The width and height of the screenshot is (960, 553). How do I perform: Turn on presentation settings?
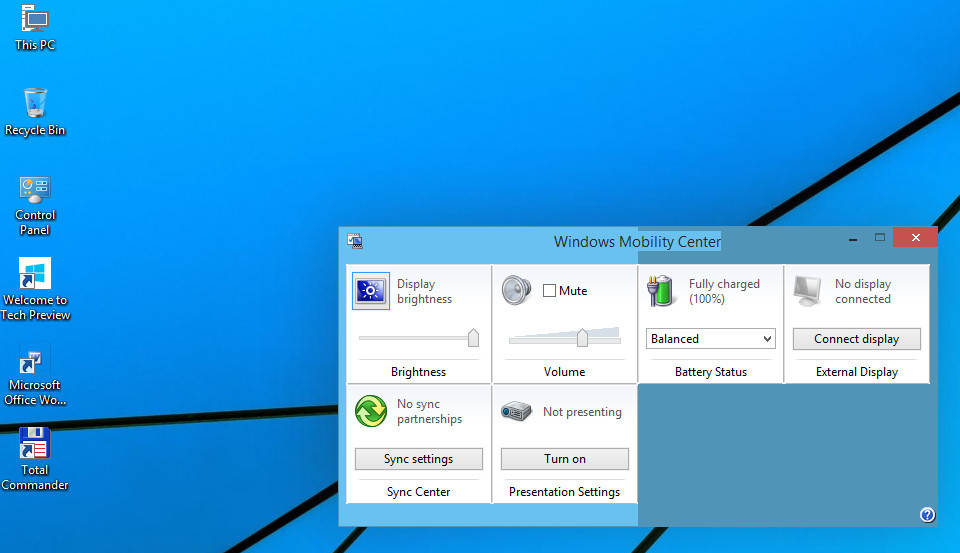(564, 459)
